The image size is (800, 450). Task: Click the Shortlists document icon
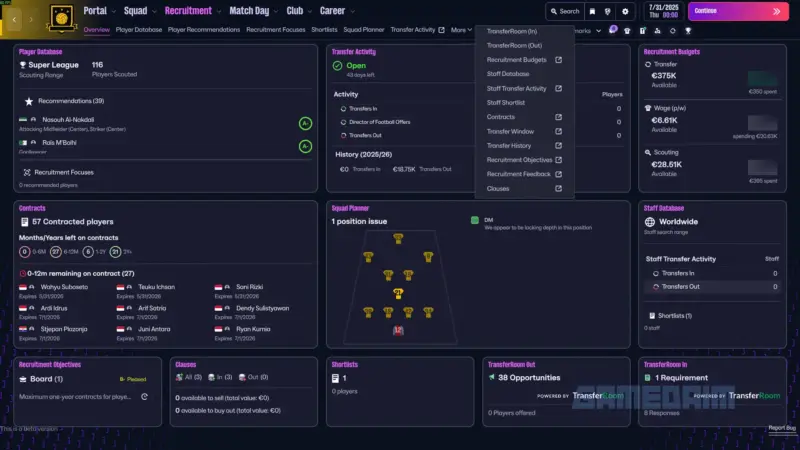337,379
